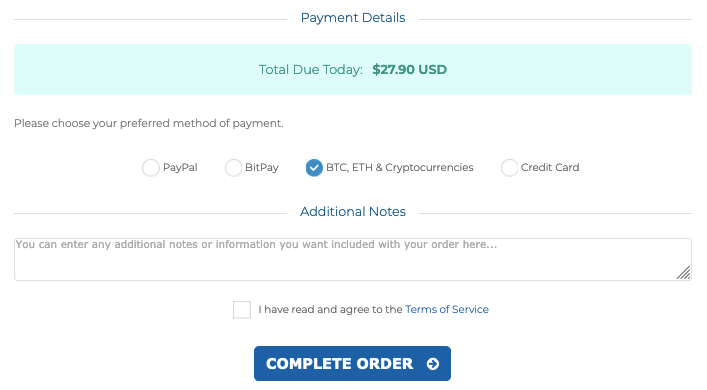Viewport: 707px width, 390px height.
Task: Click the $27.90 USD total amount
Action: (x=409, y=69)
